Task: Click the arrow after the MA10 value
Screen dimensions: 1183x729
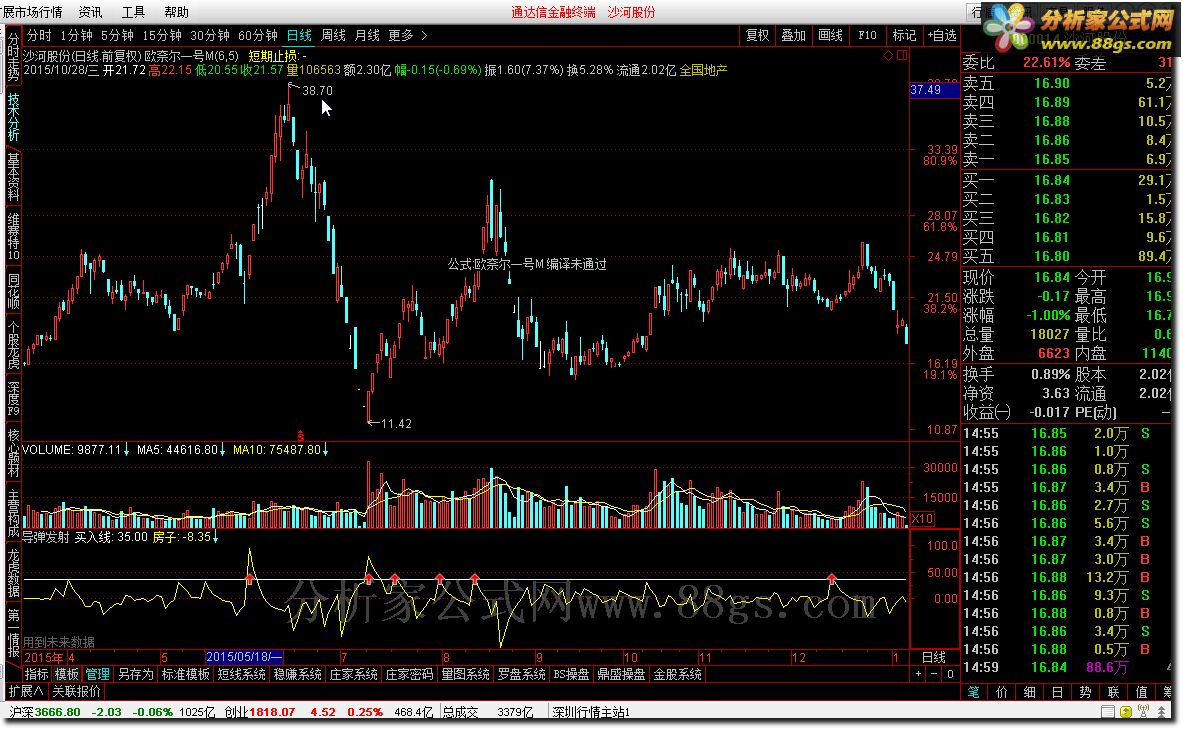Action: 325,450
